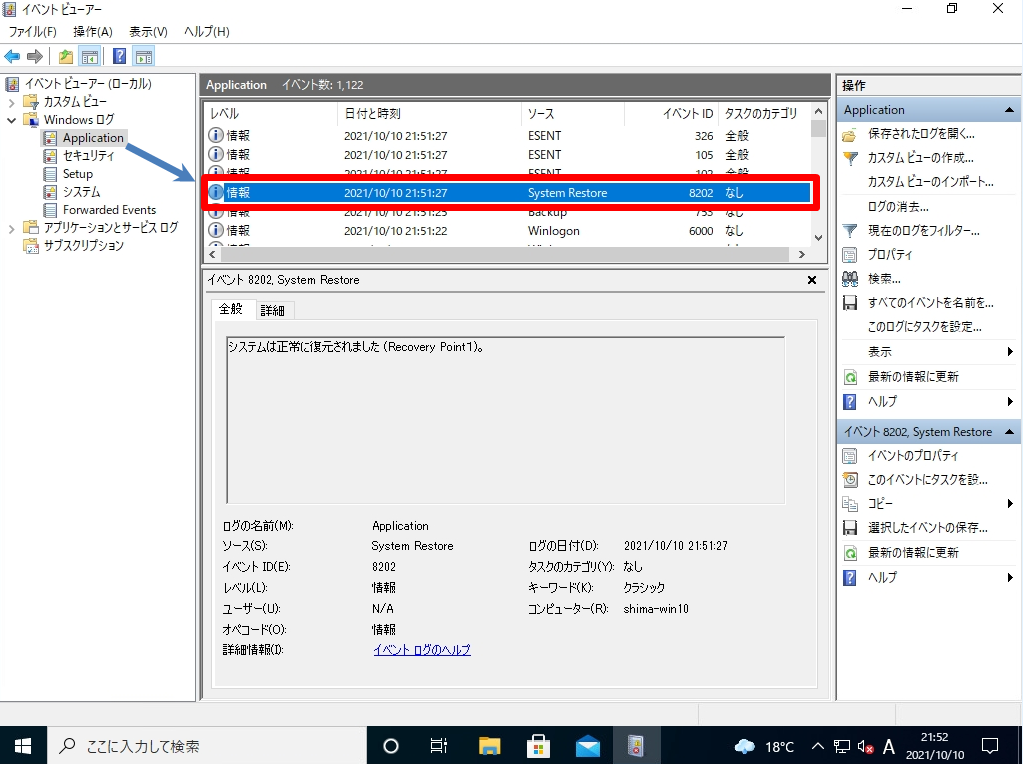The width and height of the screenshot is (1023, 764).
Task: Expand the カスタム ビュー tree node
Action: click(x=11, y=102)
